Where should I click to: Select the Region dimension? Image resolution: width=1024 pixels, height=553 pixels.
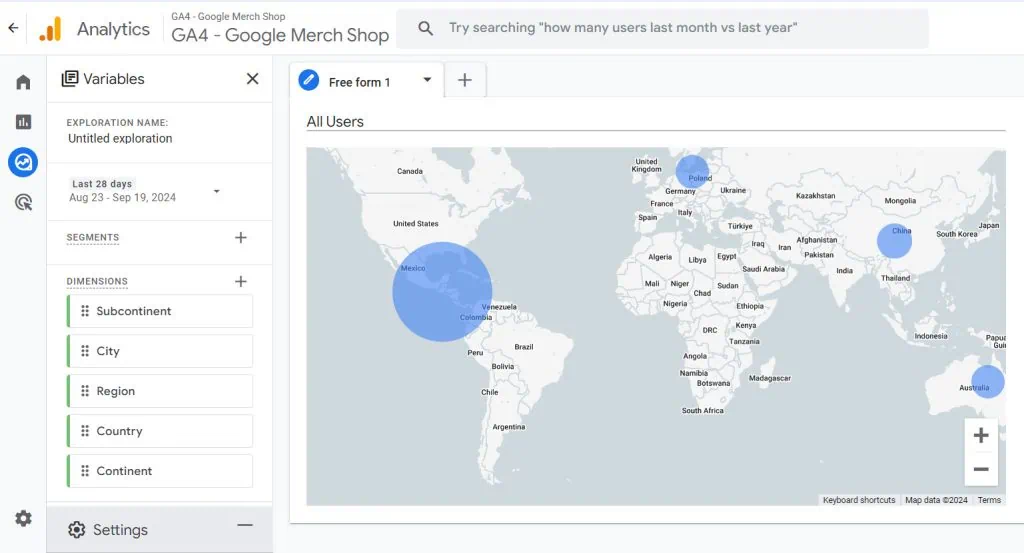(x=161, y=391)
